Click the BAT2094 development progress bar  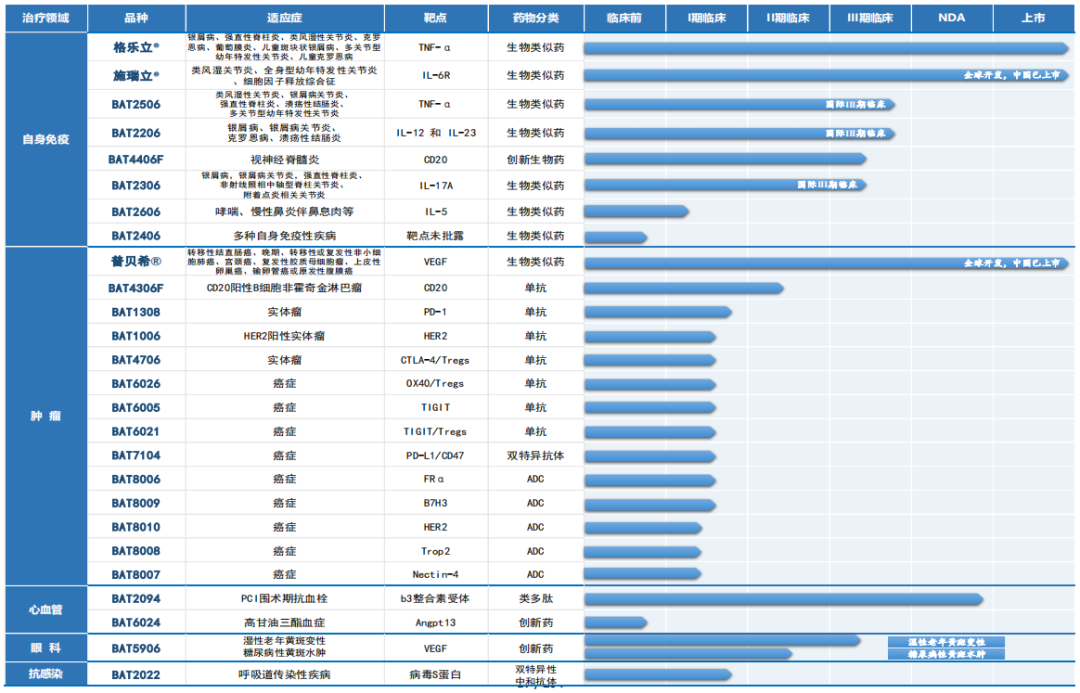tap(784, 599)
